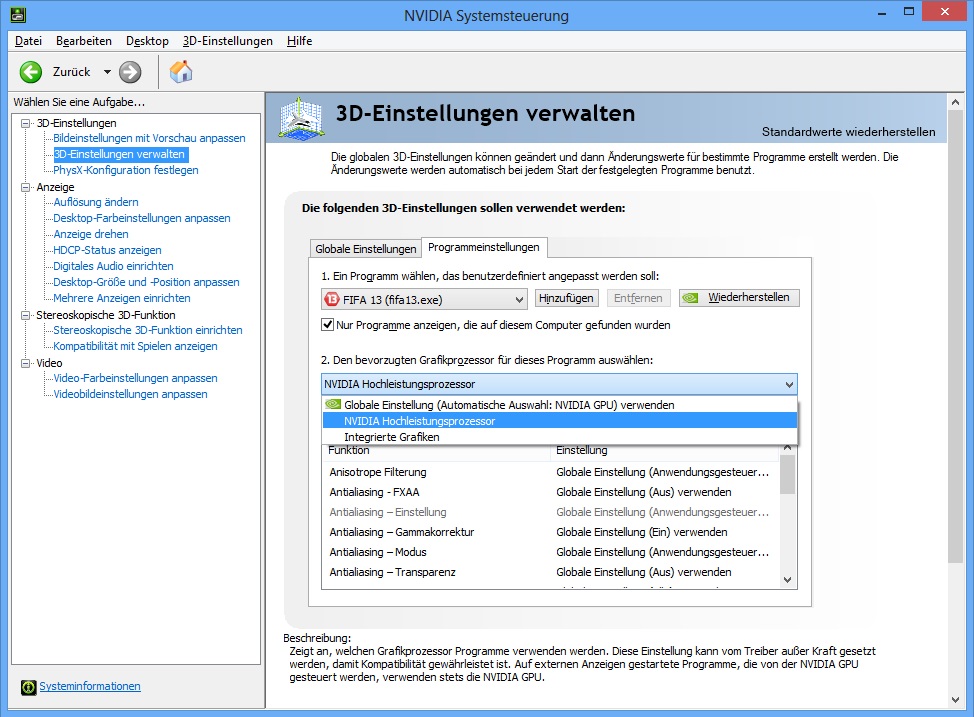The width and height of the screenshot is (974, 717).
Task: Click main panel scrollbar down arrow
Action: click(x=955, y=700)
